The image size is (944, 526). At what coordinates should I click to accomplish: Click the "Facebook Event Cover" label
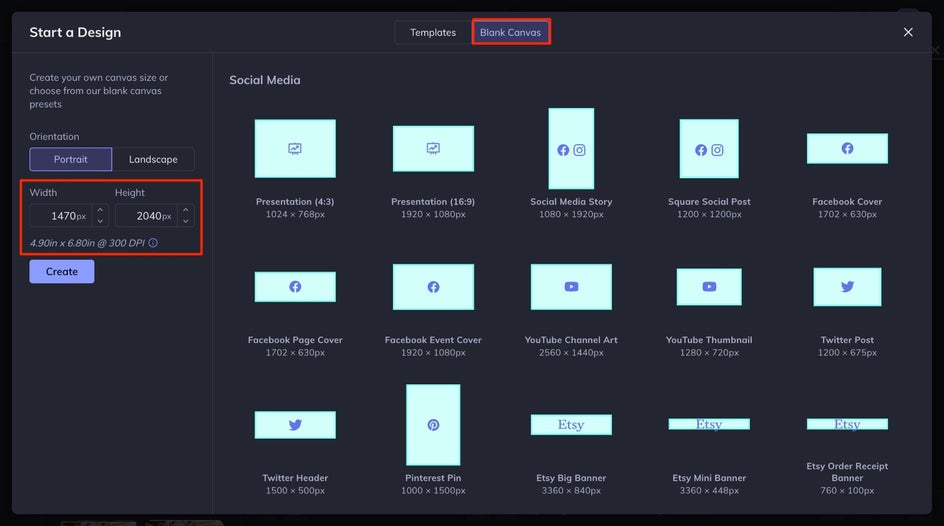(433, 340)
